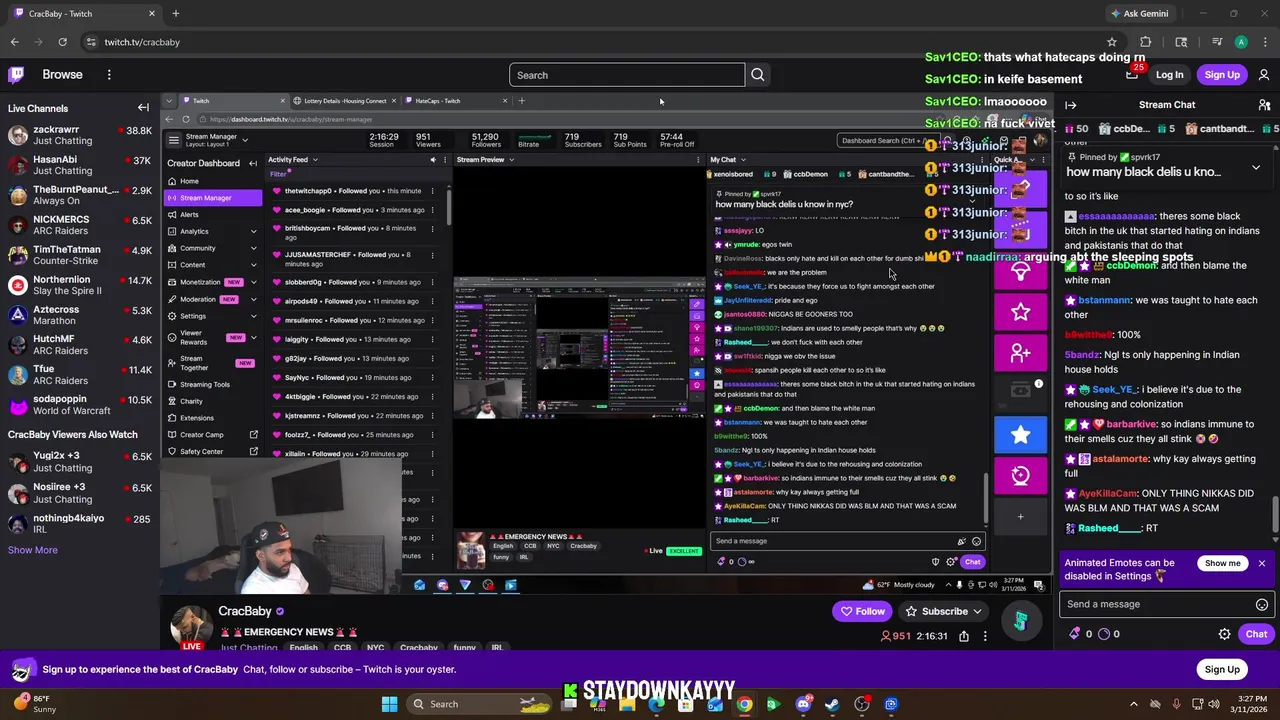Open Northernlion channel in sidebar
Viewport: 1280px width, 720px height.
(x=79, y=285)
